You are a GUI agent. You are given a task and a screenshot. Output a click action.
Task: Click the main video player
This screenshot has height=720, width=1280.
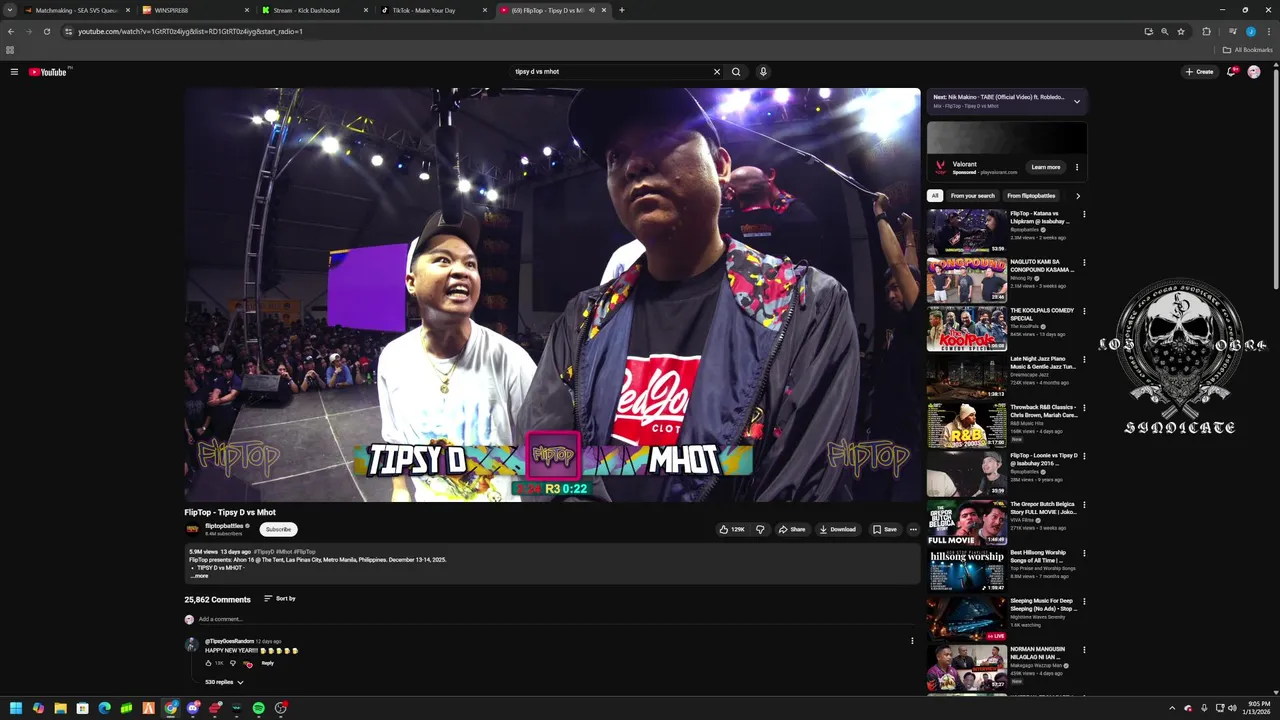coord(552,295)
